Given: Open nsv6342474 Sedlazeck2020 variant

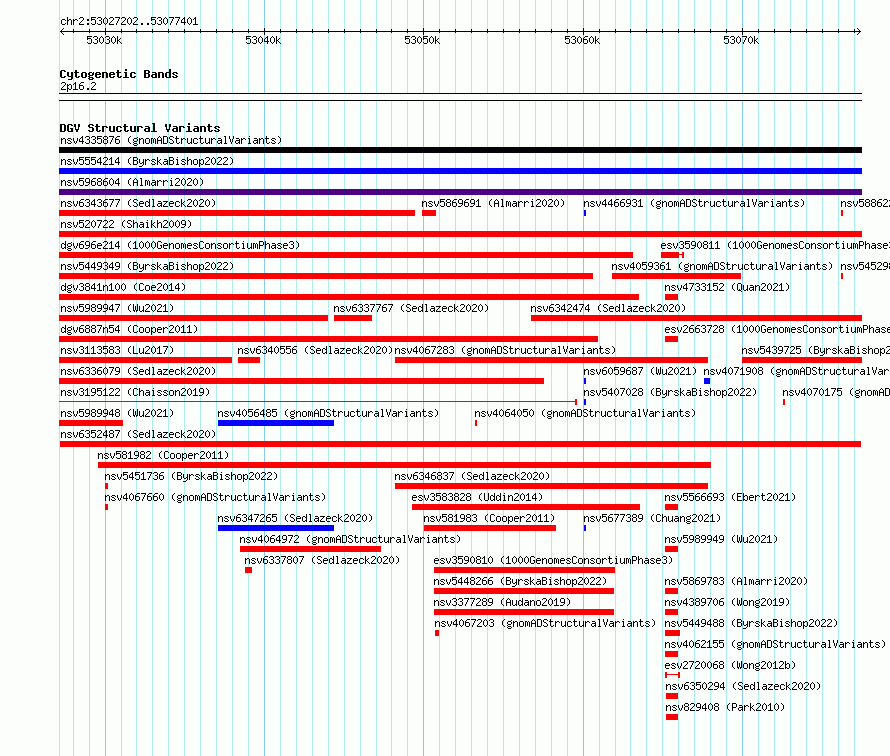Looking at the screenshot, I should (x=608, y=308).
